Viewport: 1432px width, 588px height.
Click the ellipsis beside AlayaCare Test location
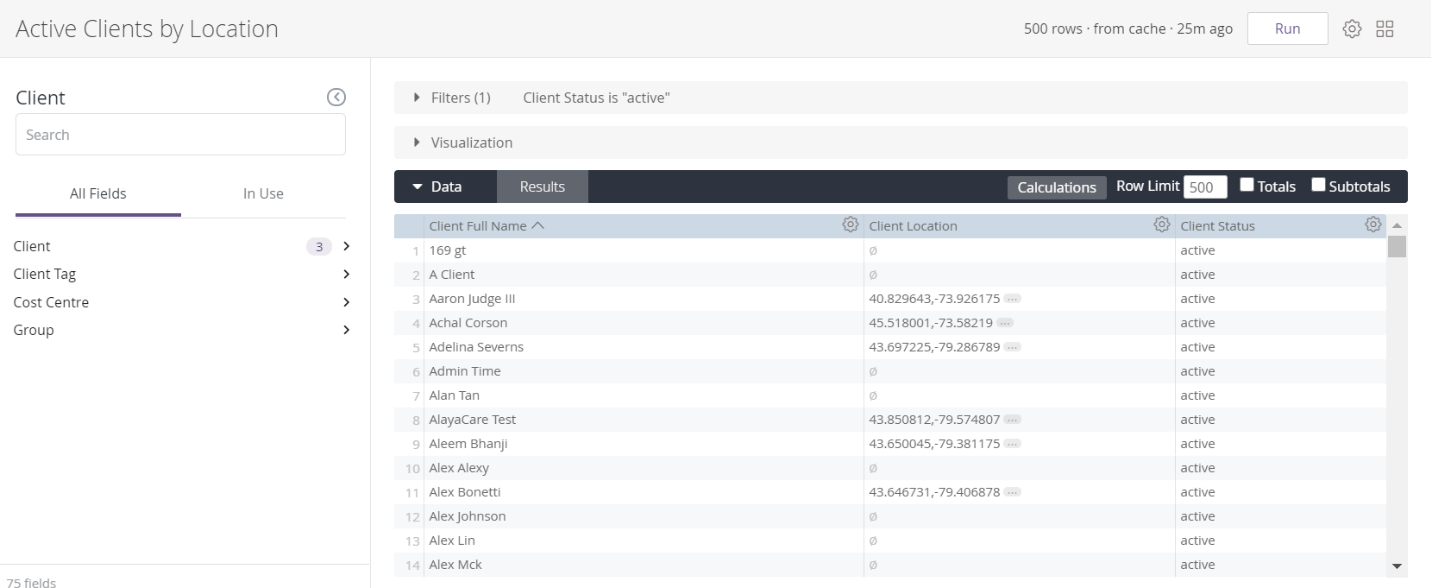1012,420
